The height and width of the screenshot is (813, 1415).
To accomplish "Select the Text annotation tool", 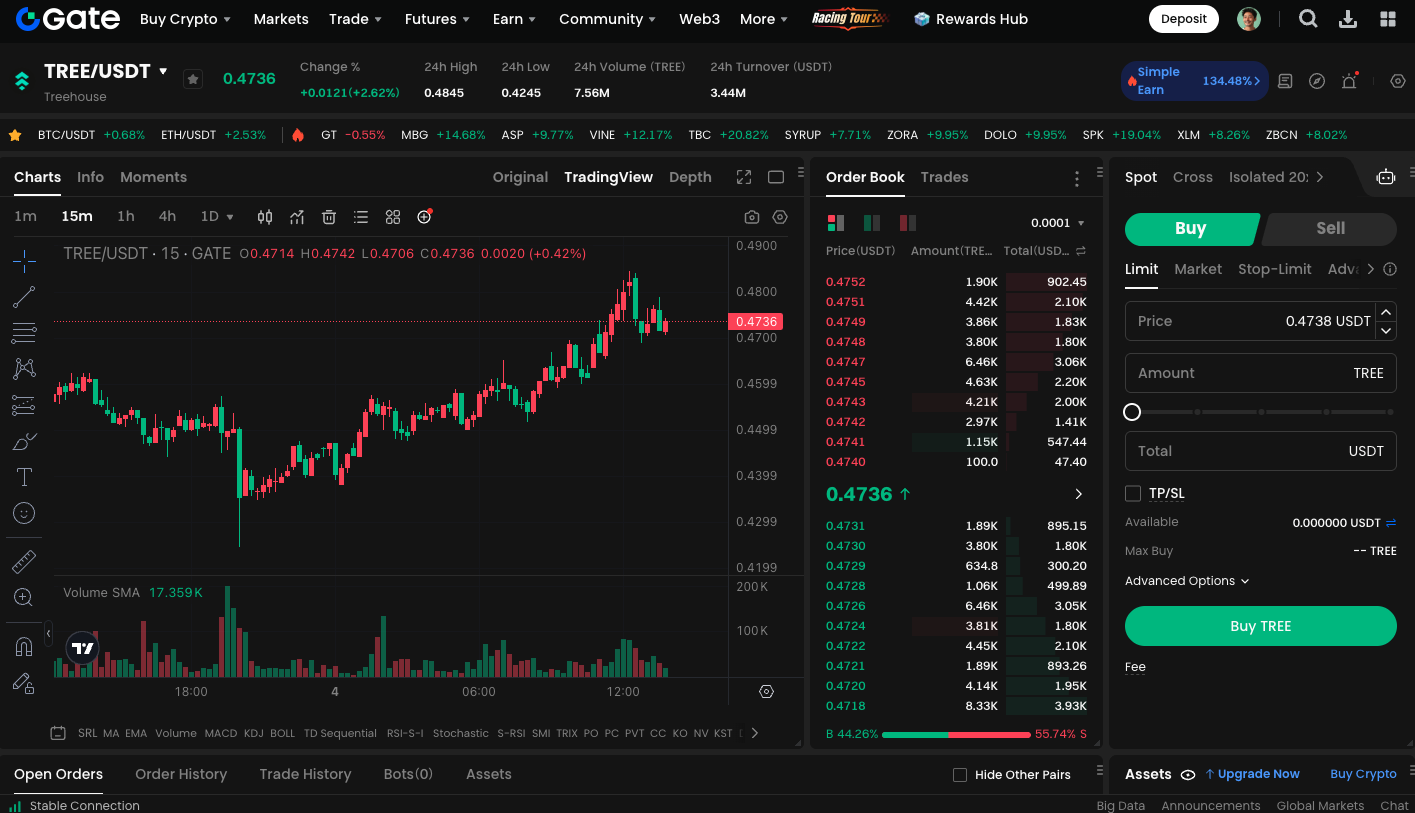I will [24, 477].
